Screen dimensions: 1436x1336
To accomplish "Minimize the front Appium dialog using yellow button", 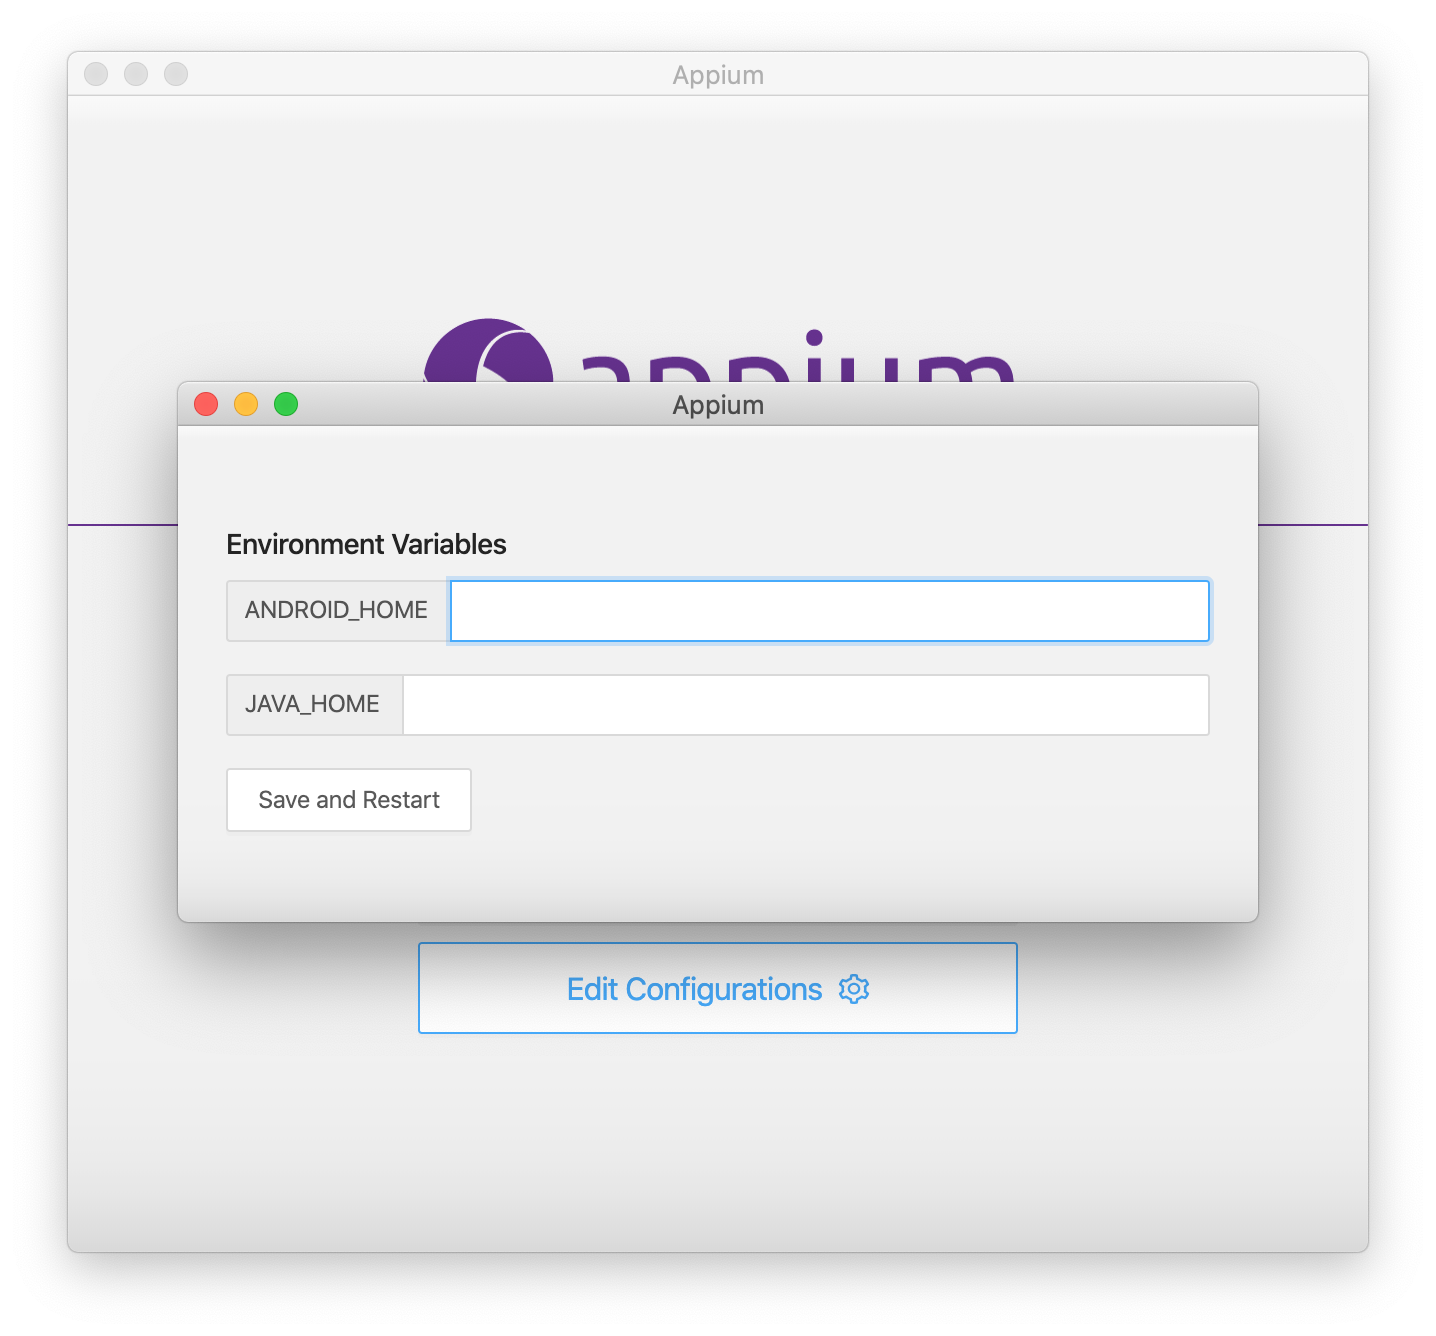I will pos(246,404).
